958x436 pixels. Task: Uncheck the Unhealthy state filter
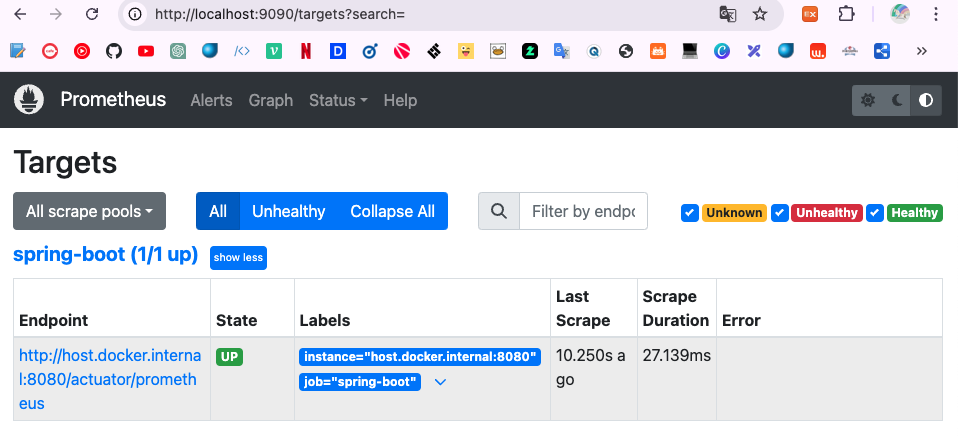pos(780,212)
